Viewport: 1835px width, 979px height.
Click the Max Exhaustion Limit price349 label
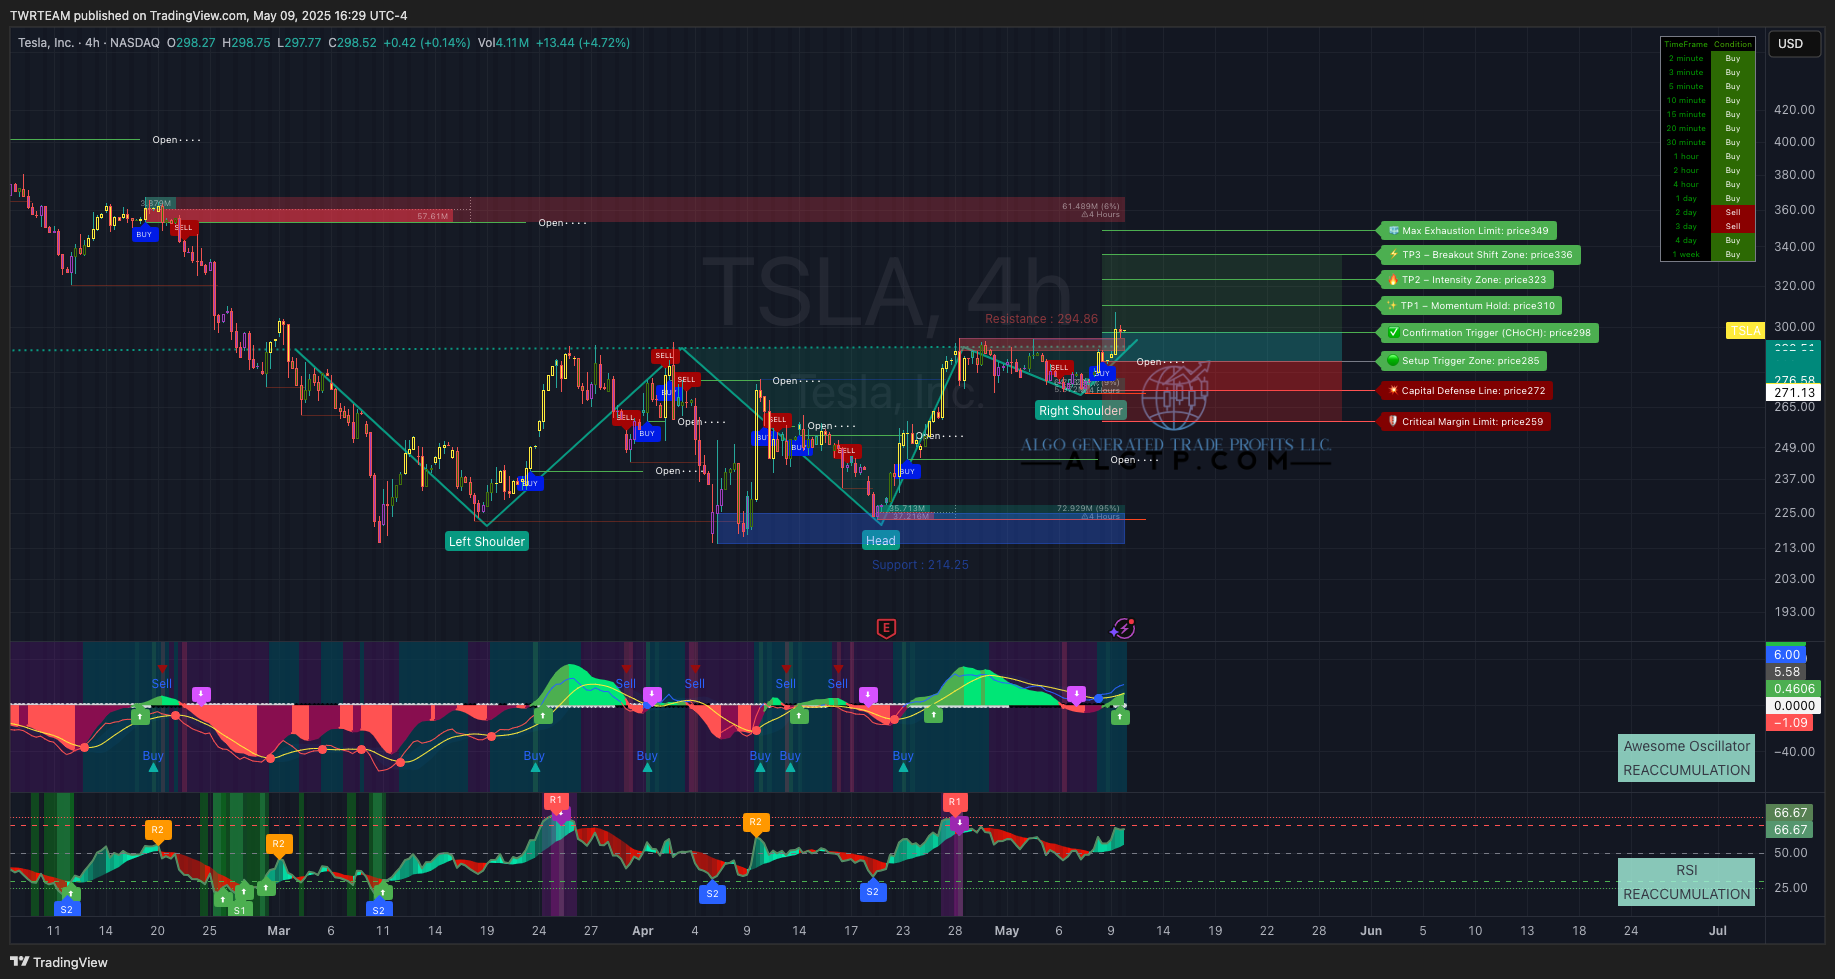pyautogui.click(x=1469, y=231)
